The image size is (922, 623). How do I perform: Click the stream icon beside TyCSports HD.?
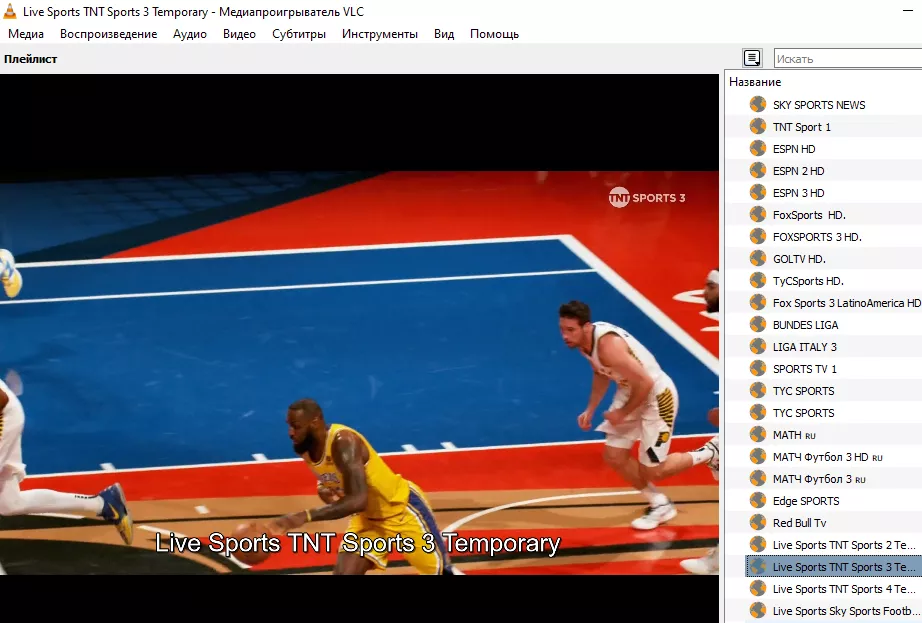click(758, 281)
